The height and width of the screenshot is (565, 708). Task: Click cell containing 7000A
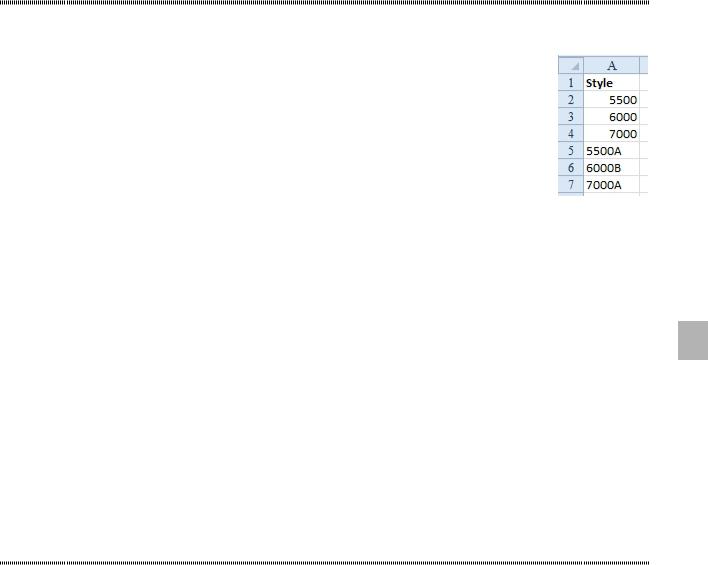point(612,185)
